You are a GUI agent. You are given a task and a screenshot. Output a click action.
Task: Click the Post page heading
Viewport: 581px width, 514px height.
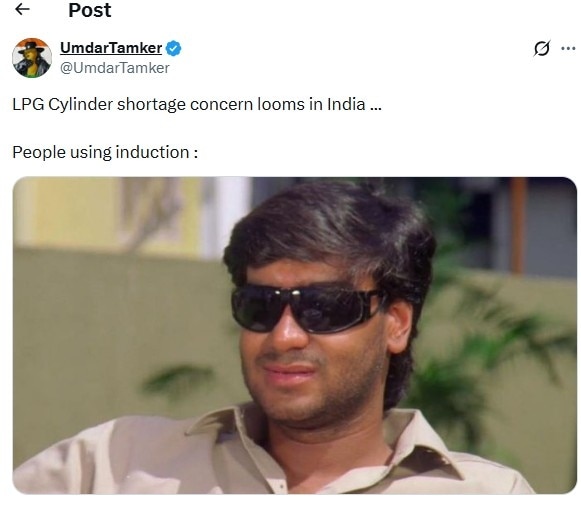pos(90,10)
